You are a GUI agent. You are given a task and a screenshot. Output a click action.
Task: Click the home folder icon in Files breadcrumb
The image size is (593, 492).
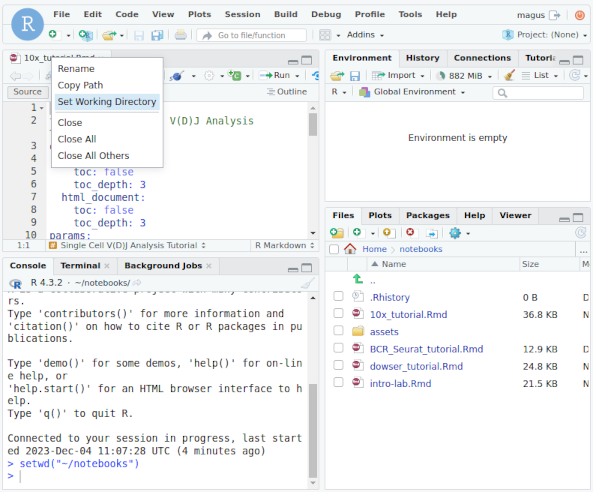click(350, 249)
